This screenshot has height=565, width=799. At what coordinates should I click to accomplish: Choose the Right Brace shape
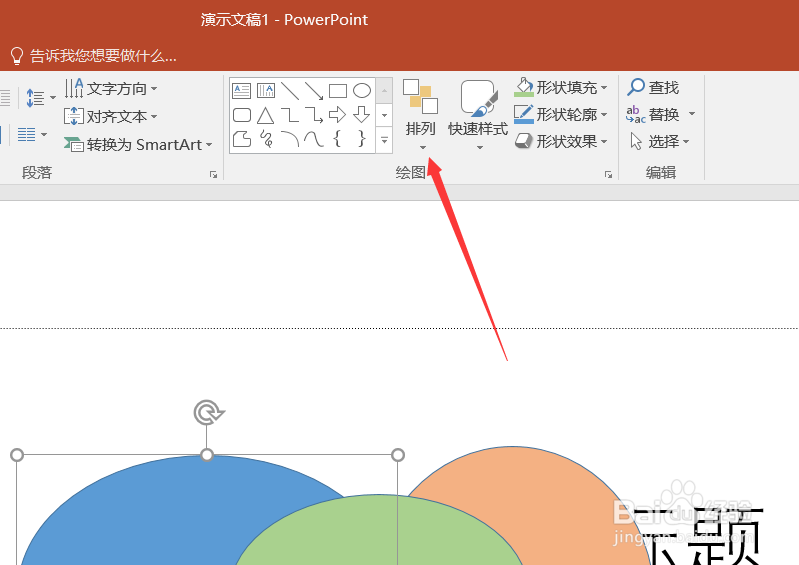362,139
